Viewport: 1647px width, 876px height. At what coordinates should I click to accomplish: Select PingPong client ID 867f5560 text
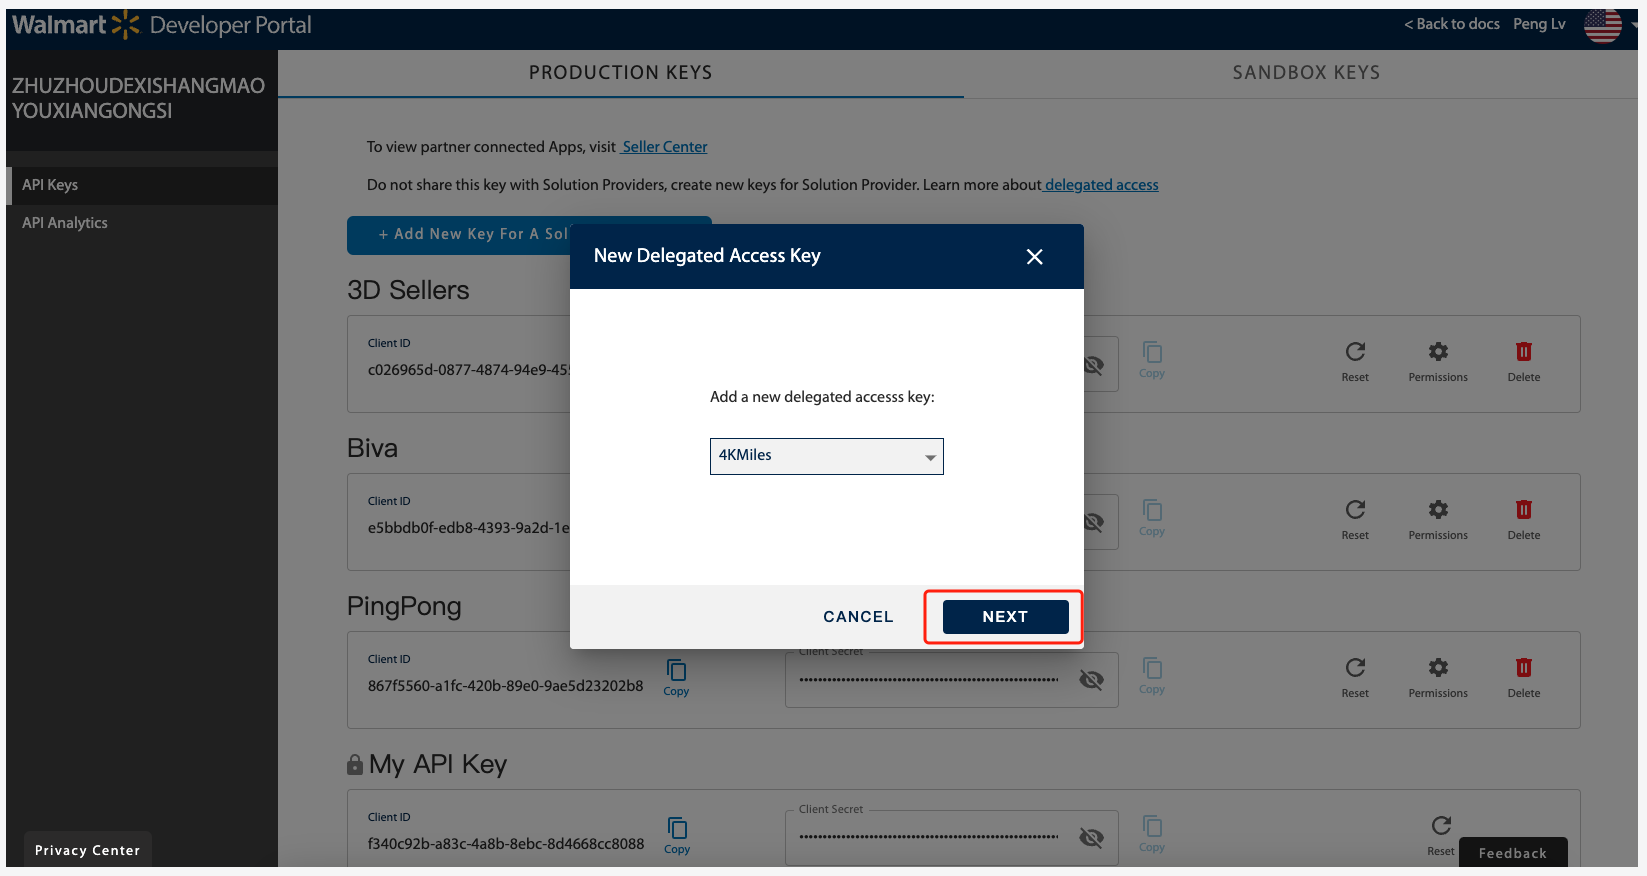pyautogui.click(x=506, y=686)
